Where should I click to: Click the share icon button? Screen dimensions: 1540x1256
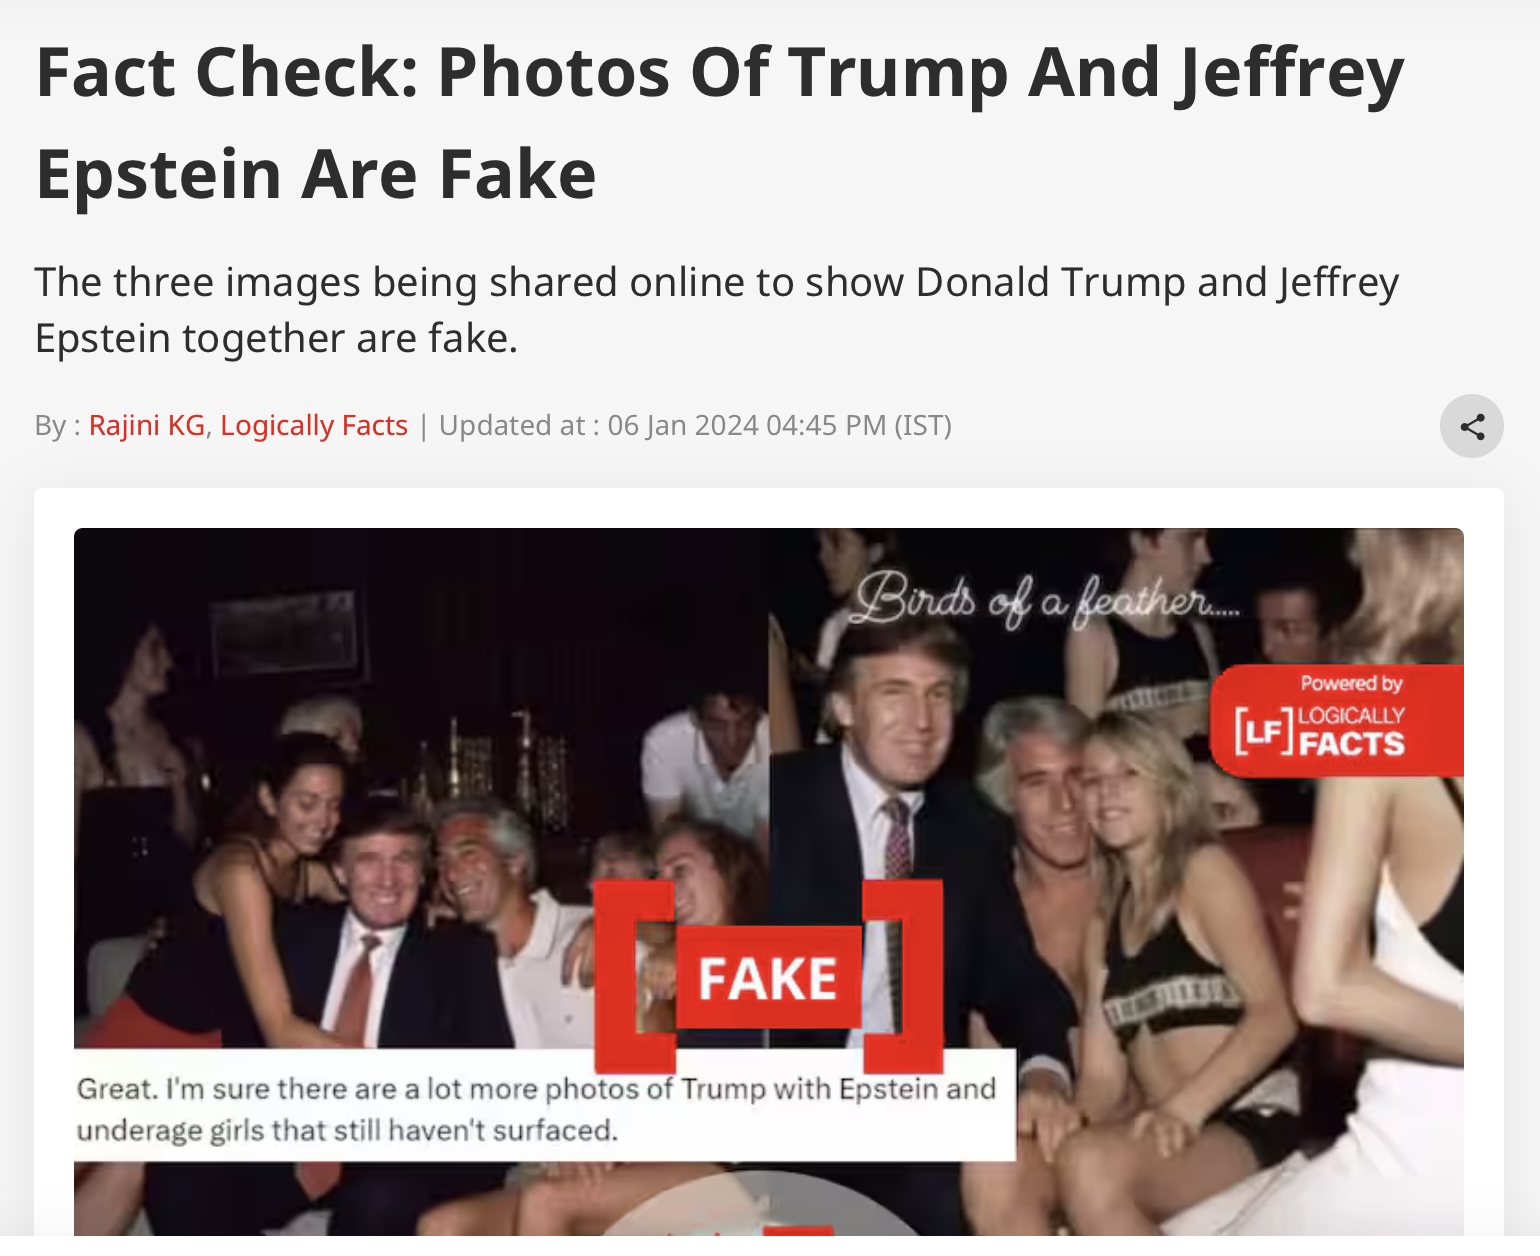click(1471, 427)
